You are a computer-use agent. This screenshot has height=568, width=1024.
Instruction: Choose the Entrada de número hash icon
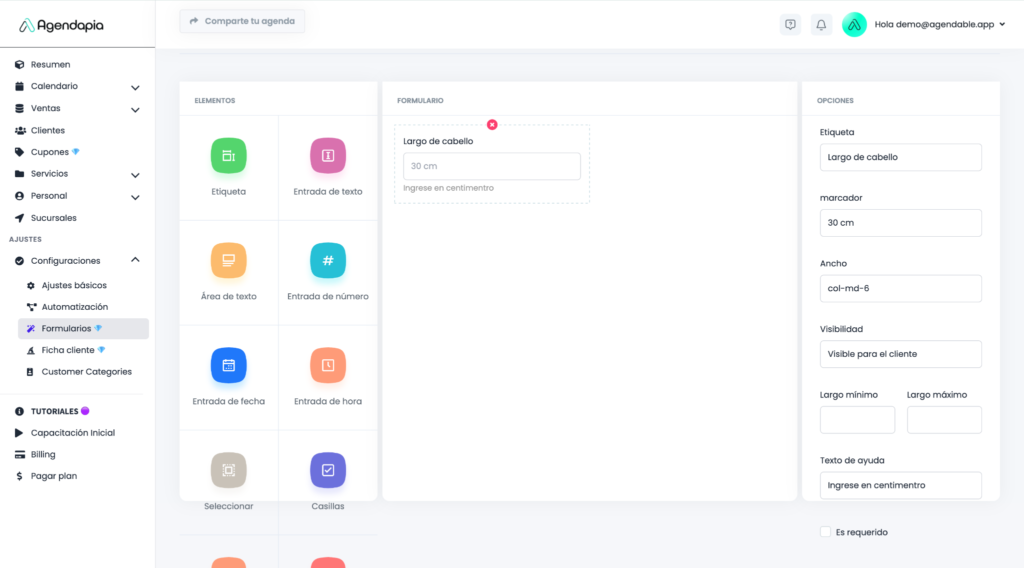(328, 260)
